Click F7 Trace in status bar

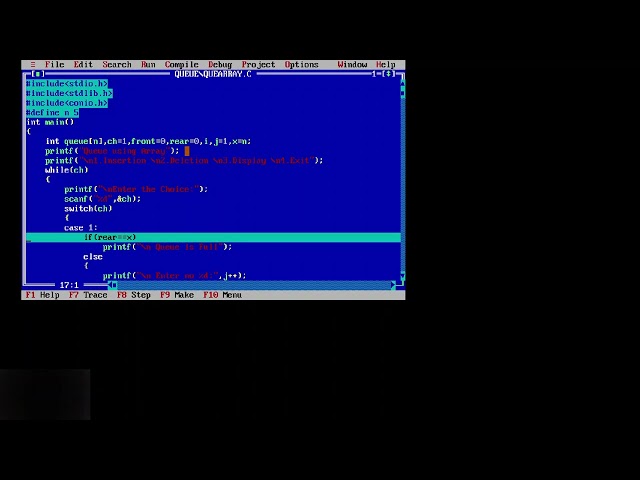(88, 295)
